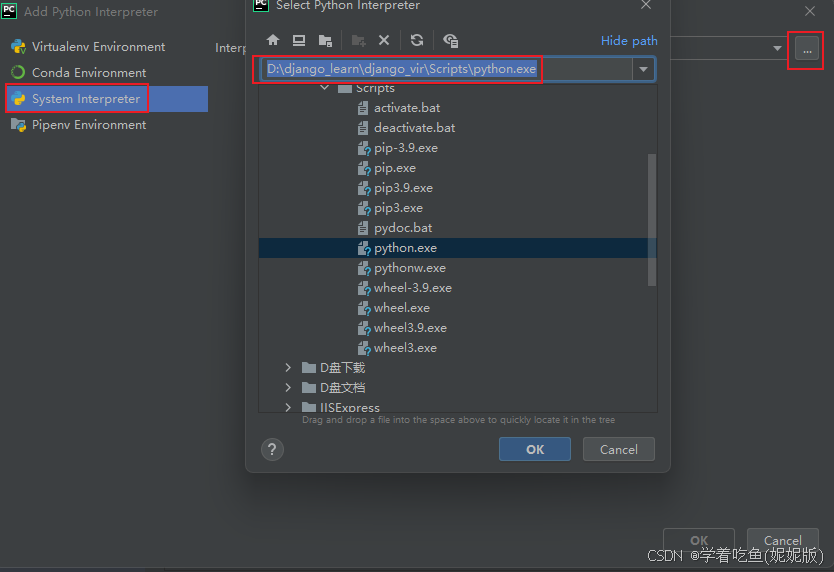Click the Hide path link

tap(629, 41)
